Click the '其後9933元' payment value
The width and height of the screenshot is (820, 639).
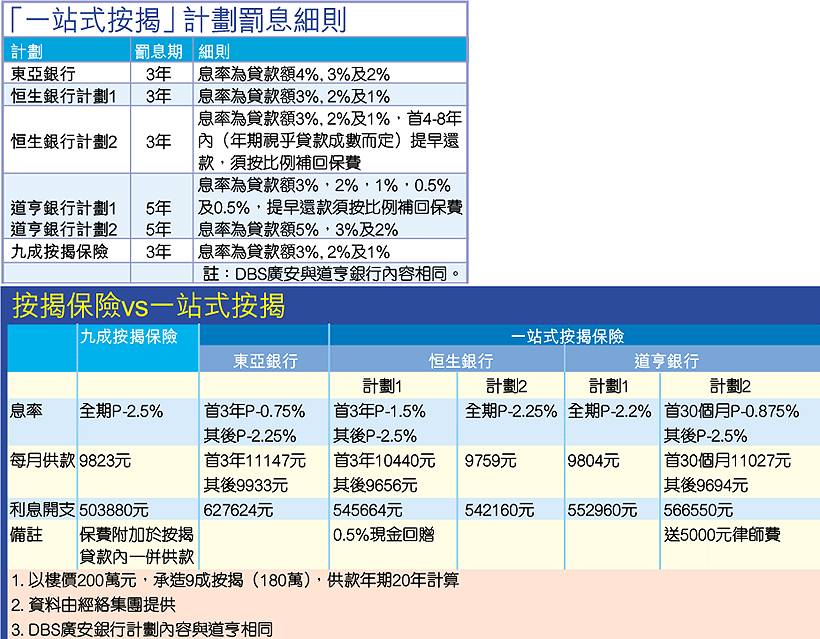(x=246, y=485)
